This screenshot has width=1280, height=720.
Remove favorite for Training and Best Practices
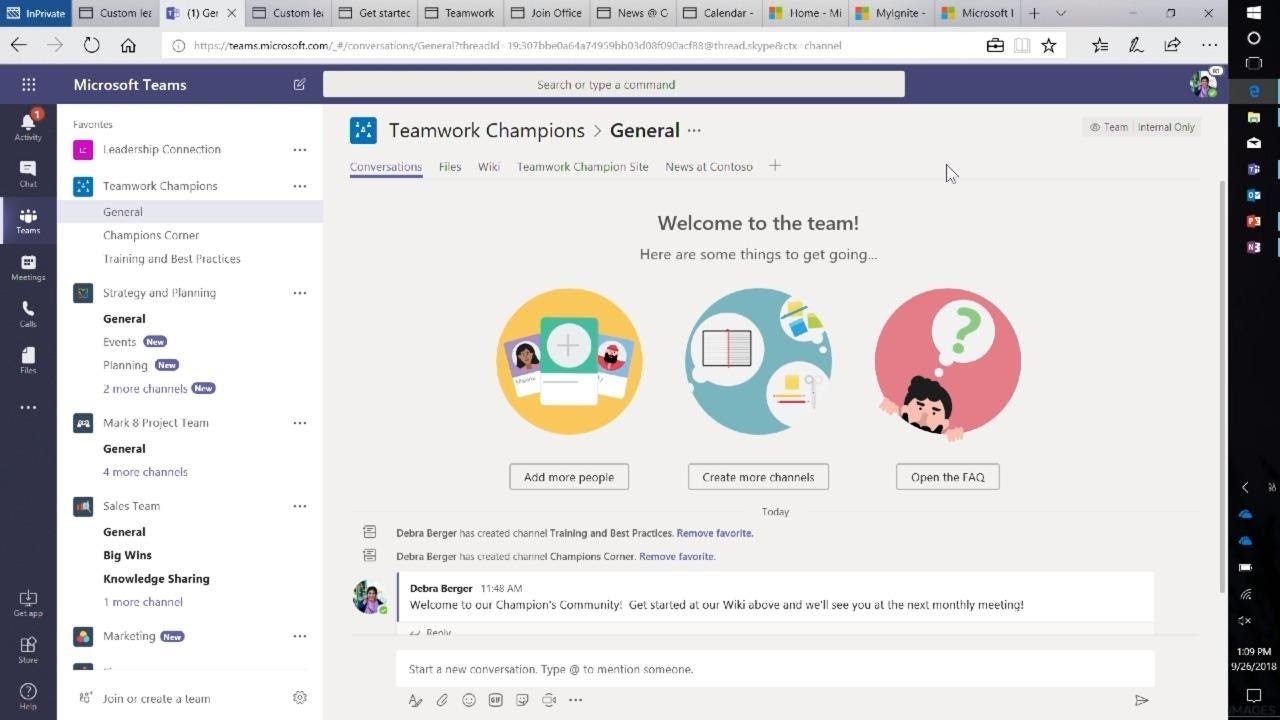click(x=715, y=533)
